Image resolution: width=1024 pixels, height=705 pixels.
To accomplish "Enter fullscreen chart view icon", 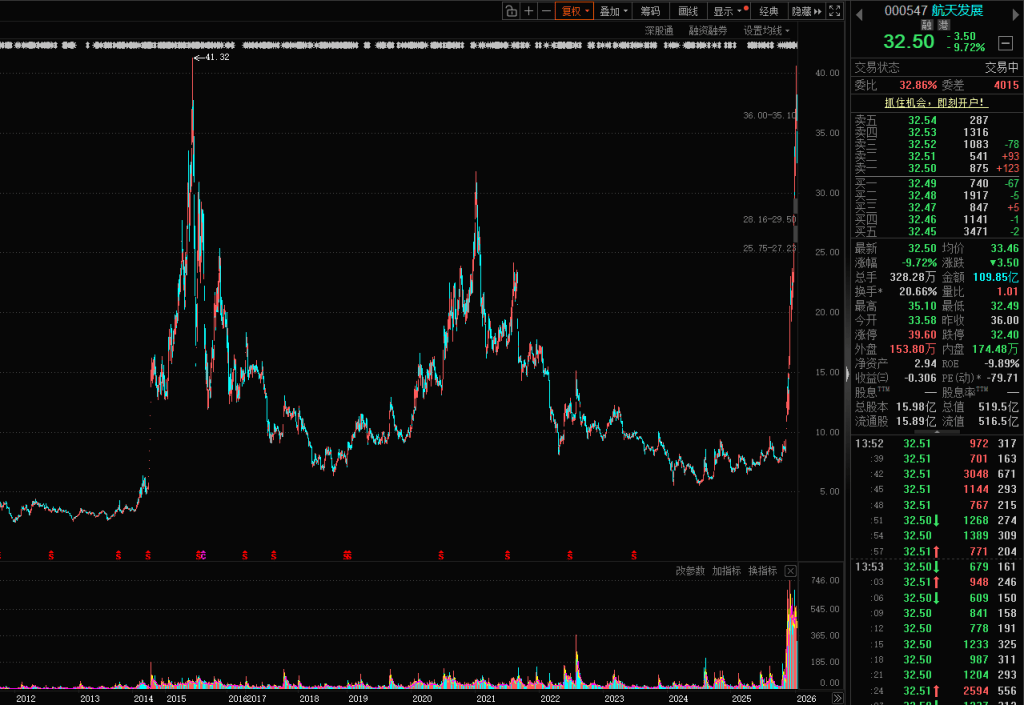I will tap(835, 11).
